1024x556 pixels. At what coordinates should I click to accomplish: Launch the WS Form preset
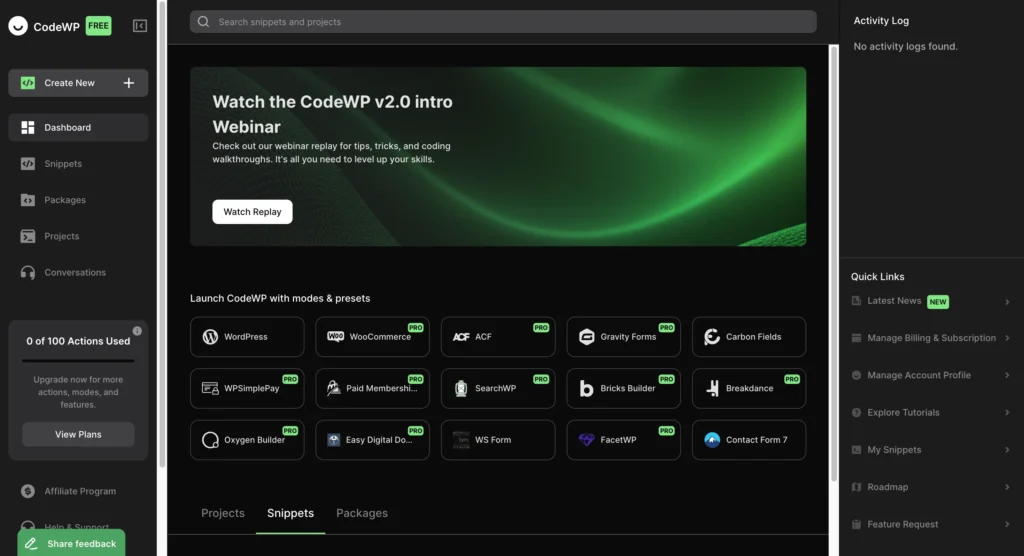(x=498, y=440)
